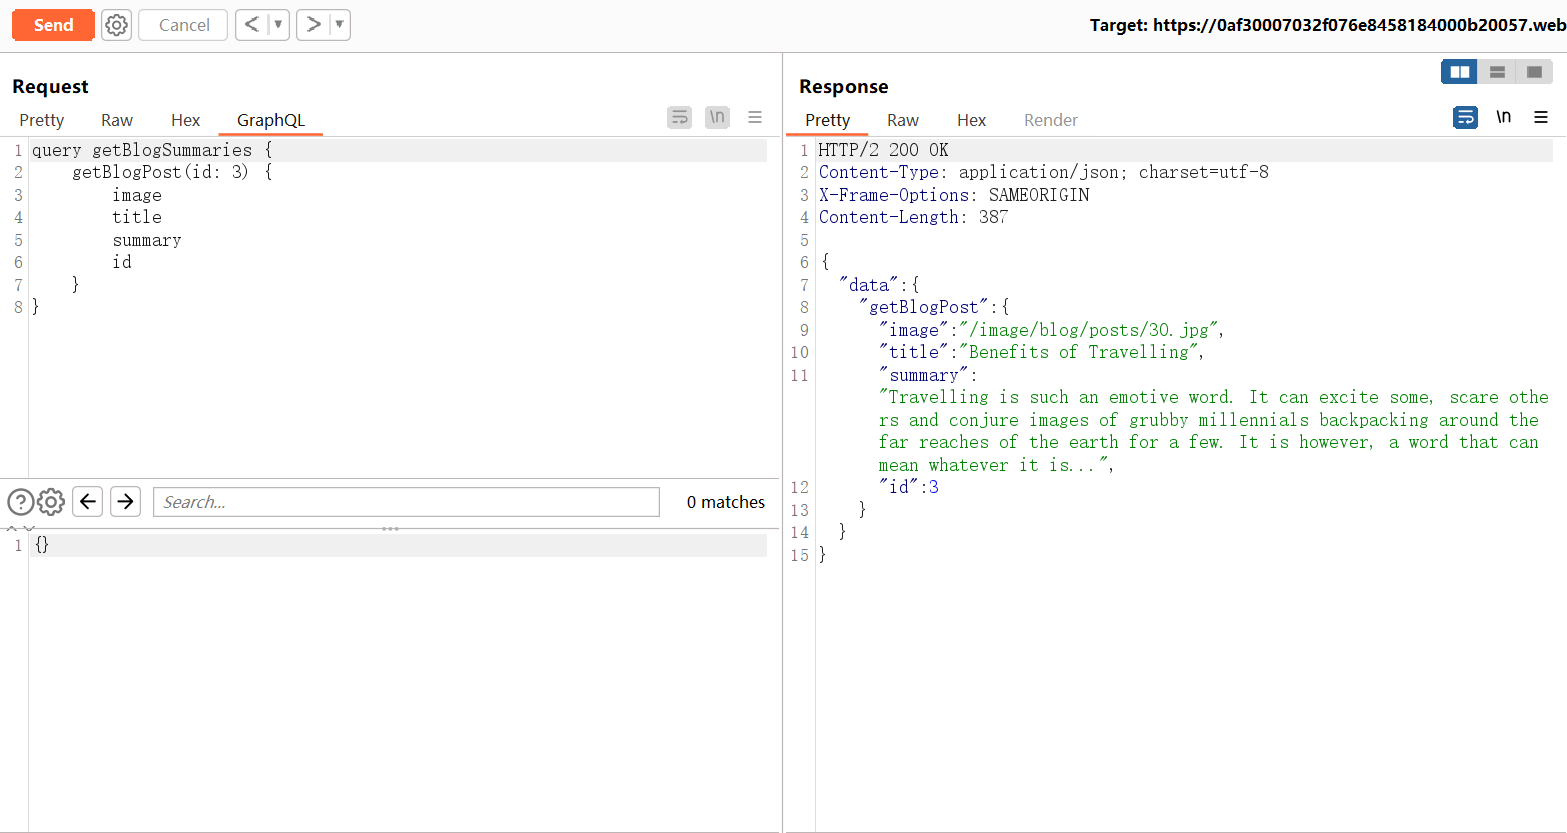The image size is (1567, 833).
Task: Show non-printable characters in Response panel
Action: pyautogui.click(x=1503, y=118)
